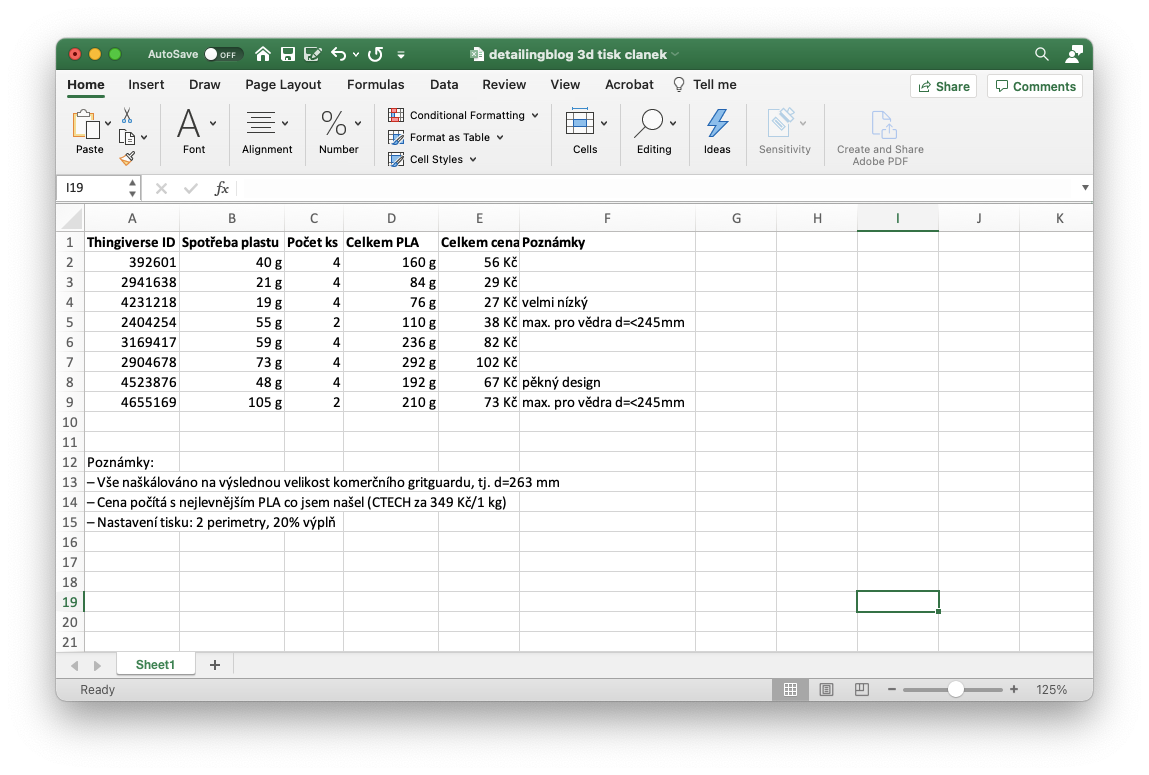Open the Ideas lightning bolt tool

(x=717, y=131)
